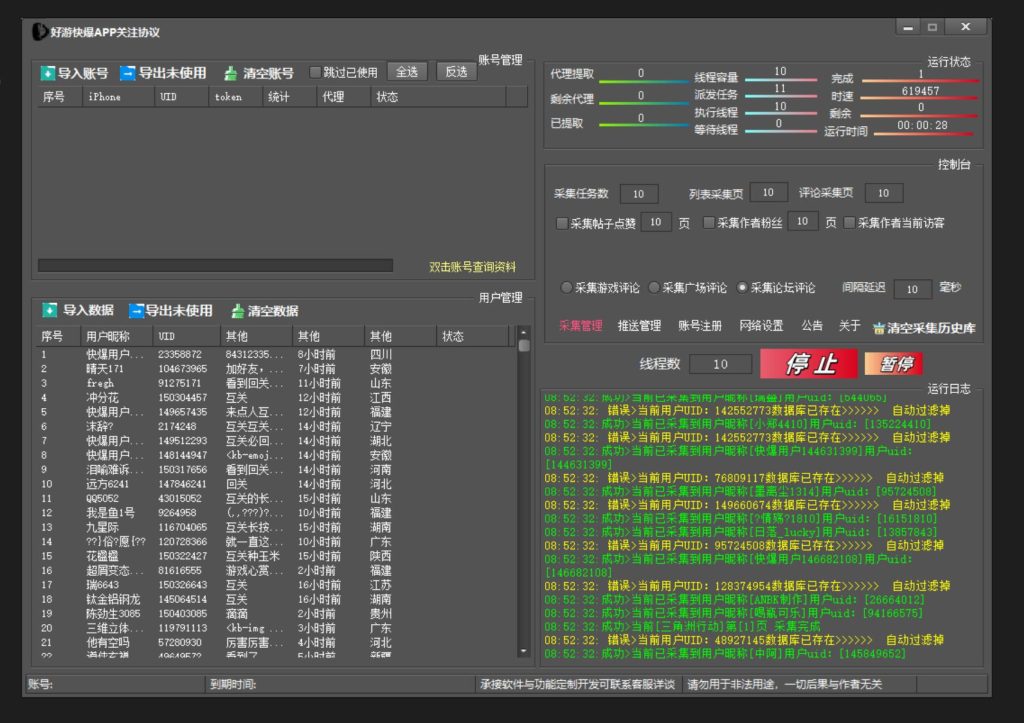Click the 全选 select-all button

coord(407,72)
